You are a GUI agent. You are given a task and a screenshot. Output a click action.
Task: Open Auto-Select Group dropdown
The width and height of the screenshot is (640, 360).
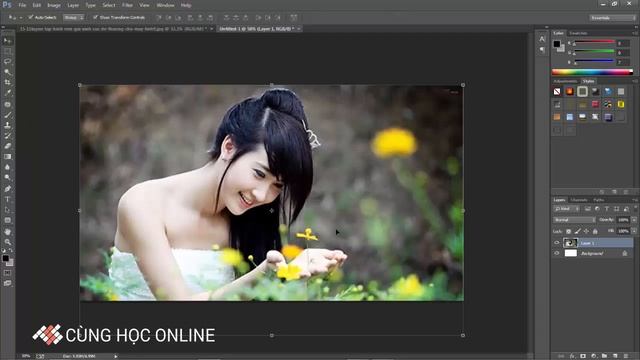pyautogui.click(x=73, y=18)
